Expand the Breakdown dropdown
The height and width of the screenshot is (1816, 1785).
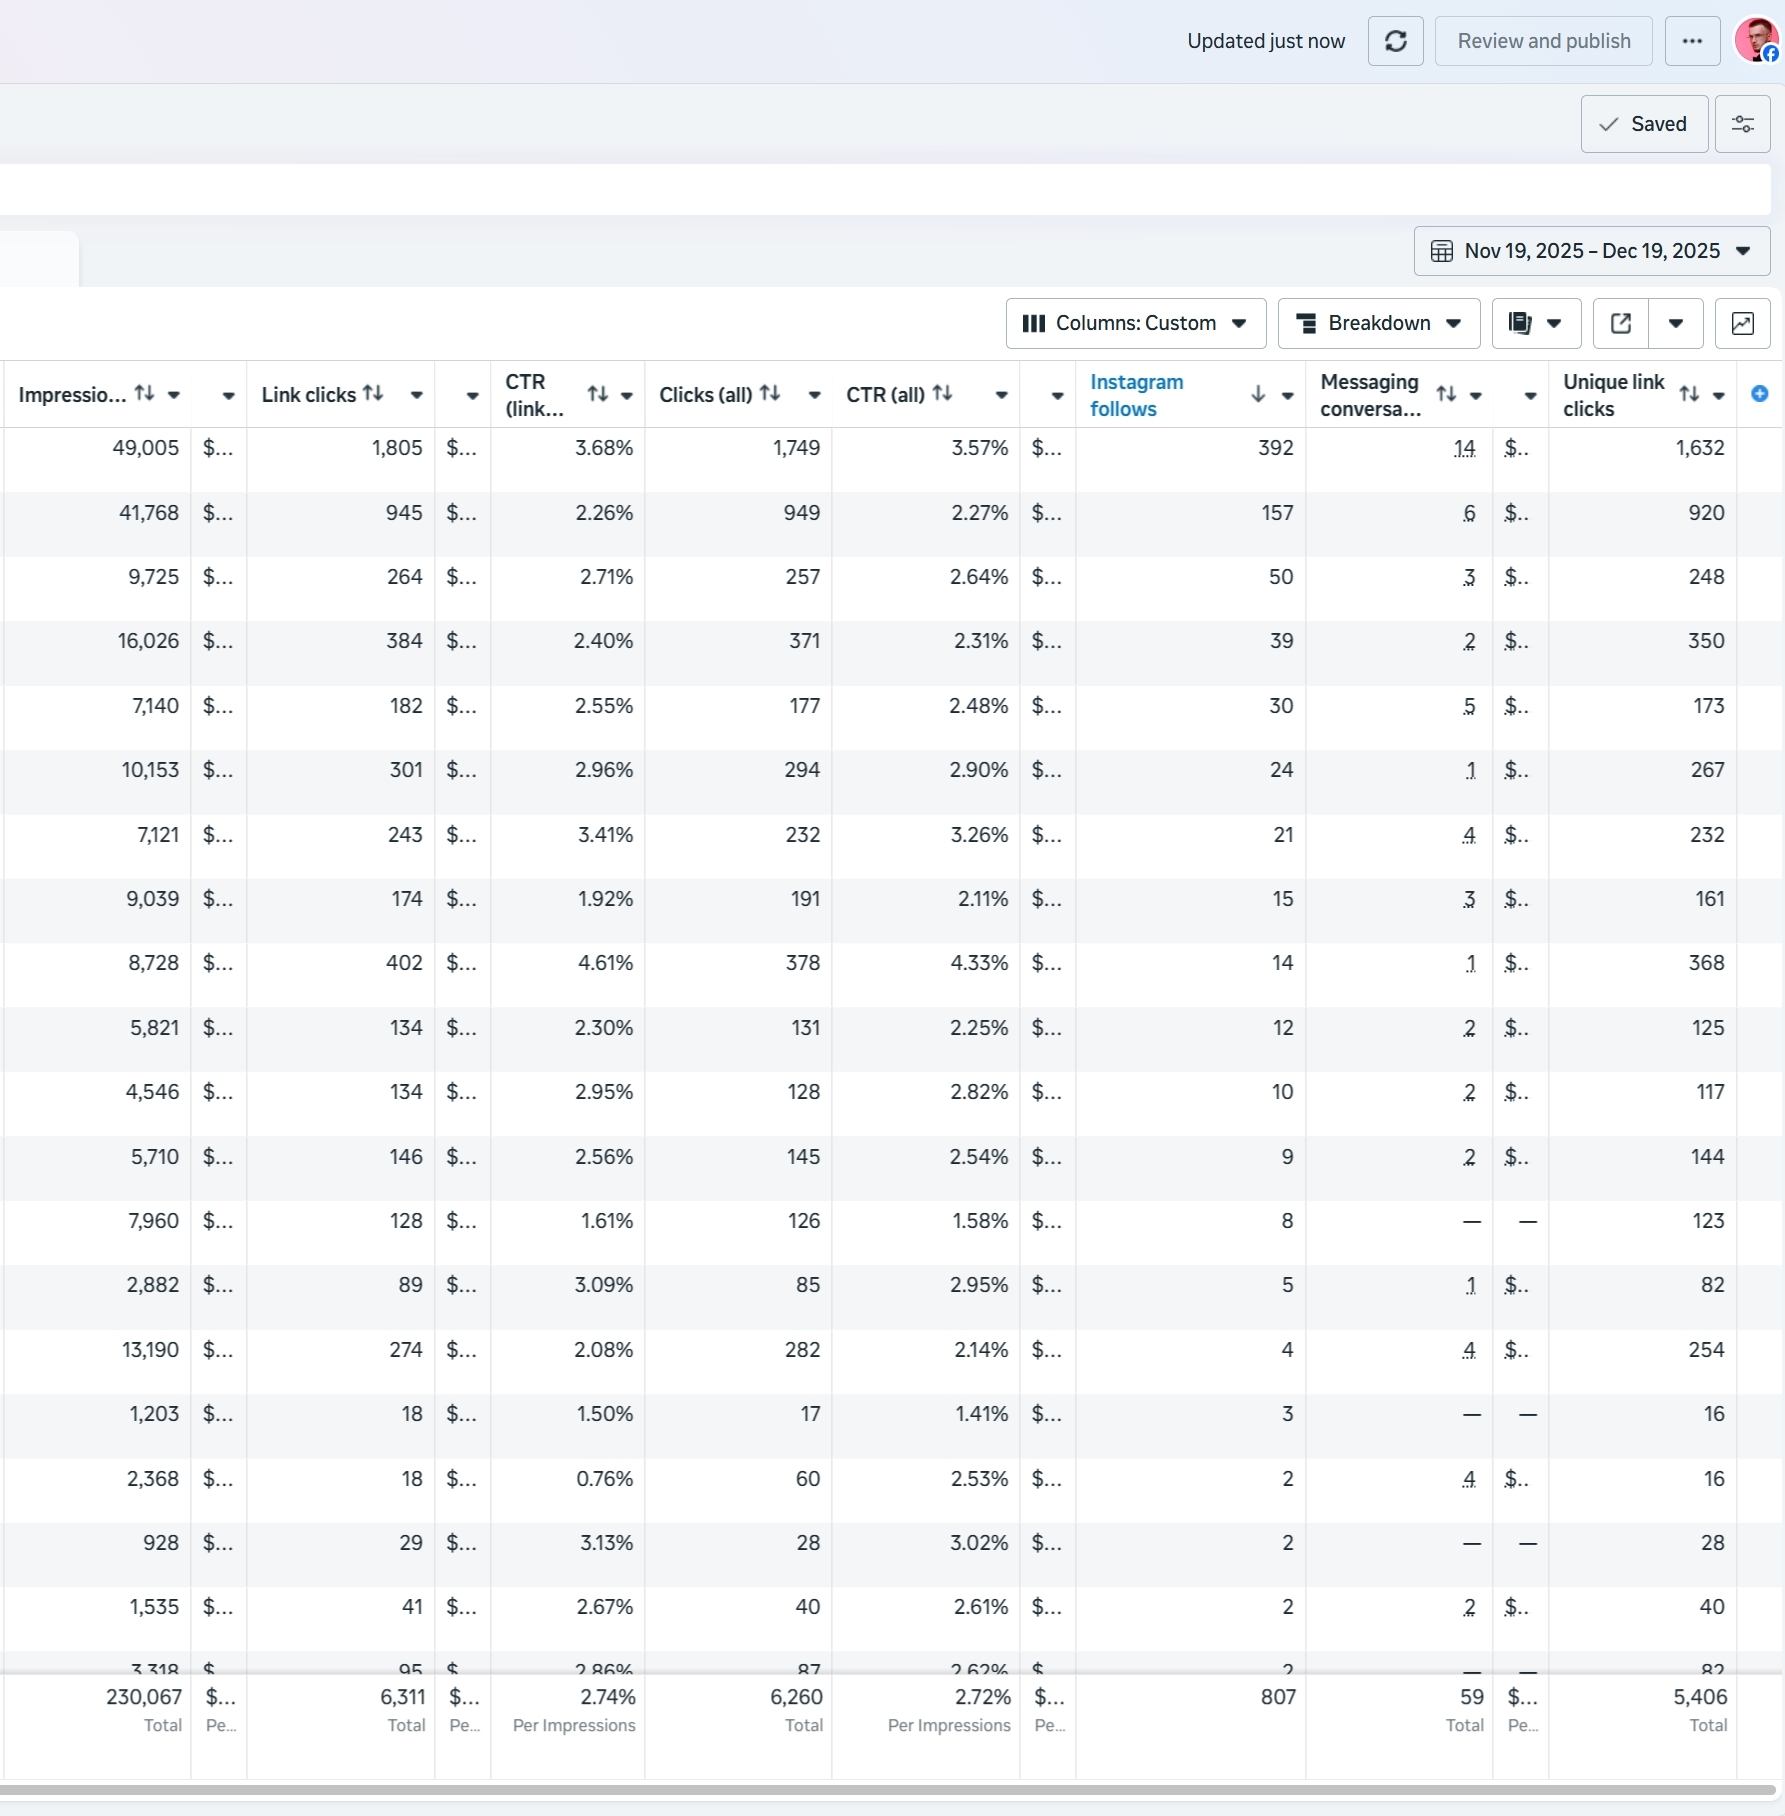click(1378, 323)
